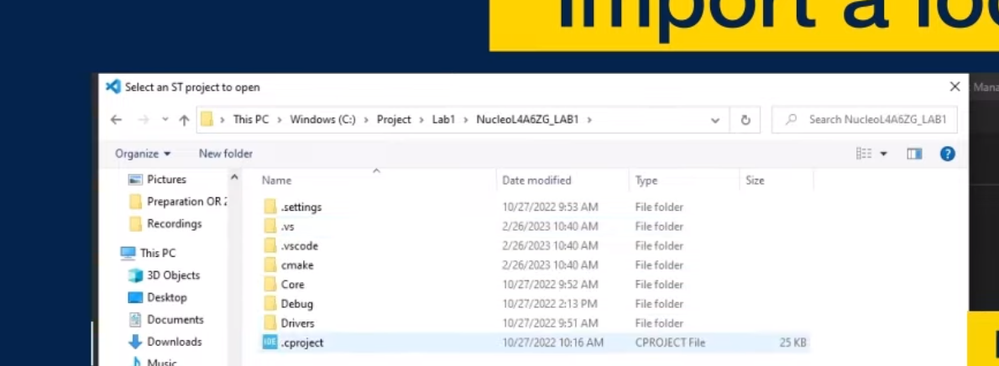Go back with the left arrow
Viewport: 999px width, 366px height.
coord(116,120)
